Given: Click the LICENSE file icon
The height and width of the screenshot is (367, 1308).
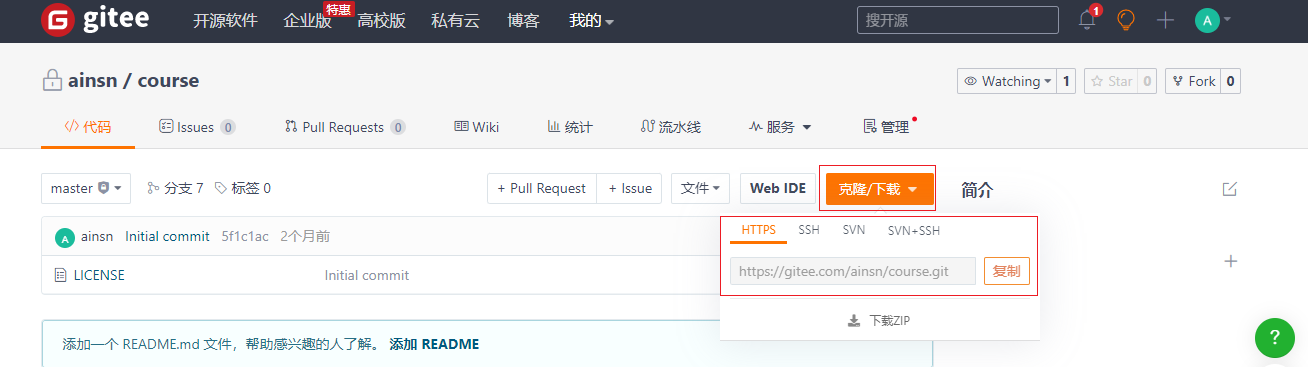Looking at the screenshot, I should tap(61, 275).
